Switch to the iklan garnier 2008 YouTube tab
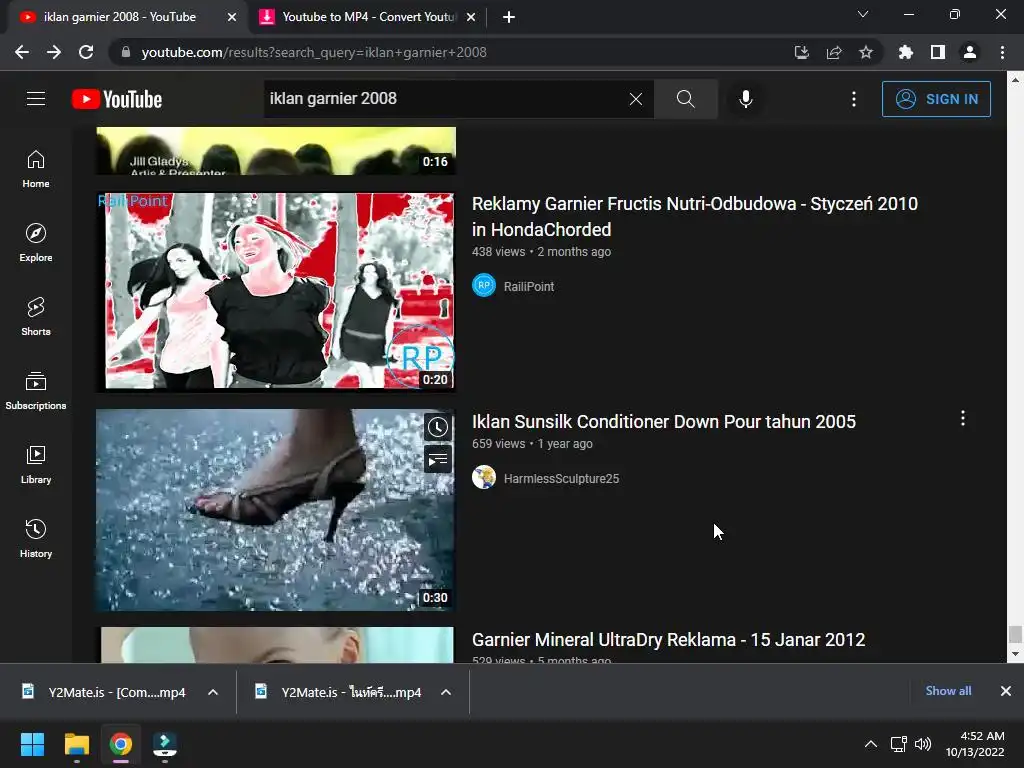The height and width of the screenshot is (768, 1024). pos(120,17)
